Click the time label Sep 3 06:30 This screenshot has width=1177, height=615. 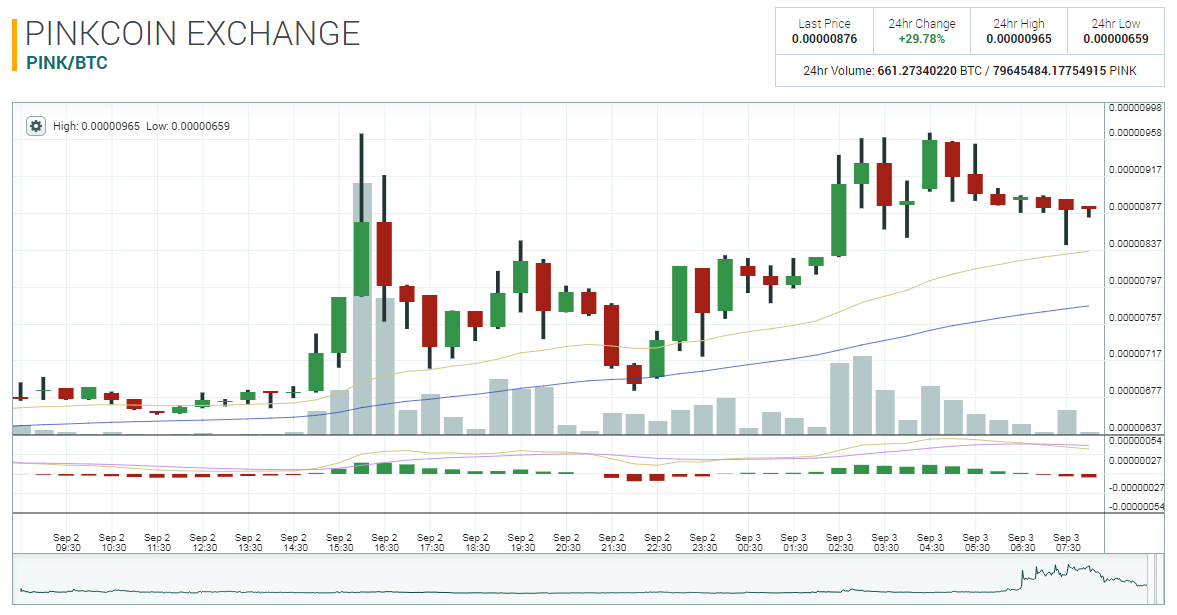click(1022, 542)
